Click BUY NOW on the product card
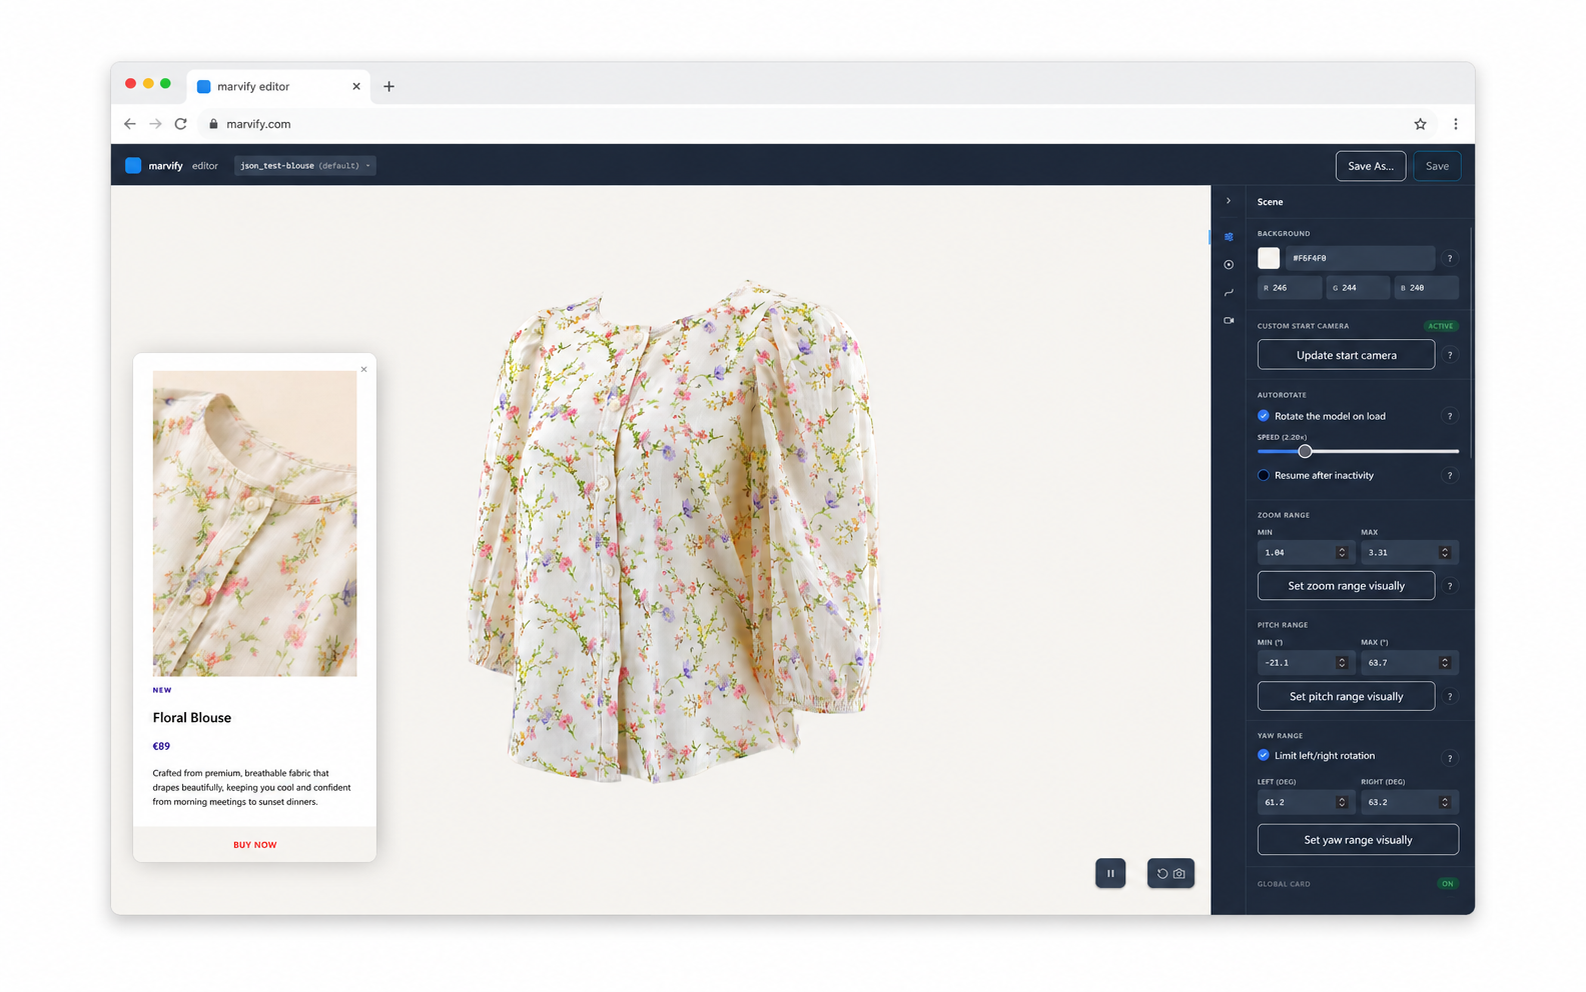Image resolution: width=1586 pixels, height=992 pixels. coord(255,845)
